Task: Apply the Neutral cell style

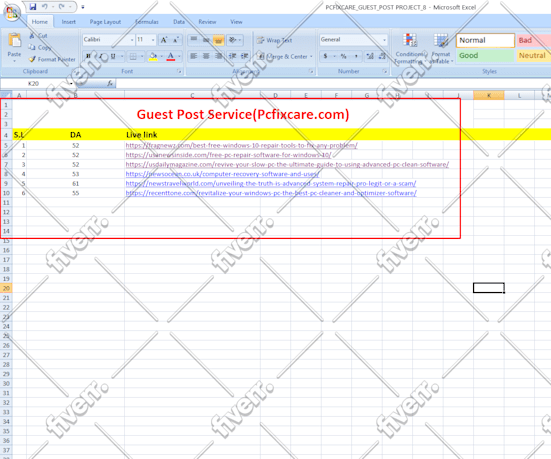Action: tap(533, 56)
